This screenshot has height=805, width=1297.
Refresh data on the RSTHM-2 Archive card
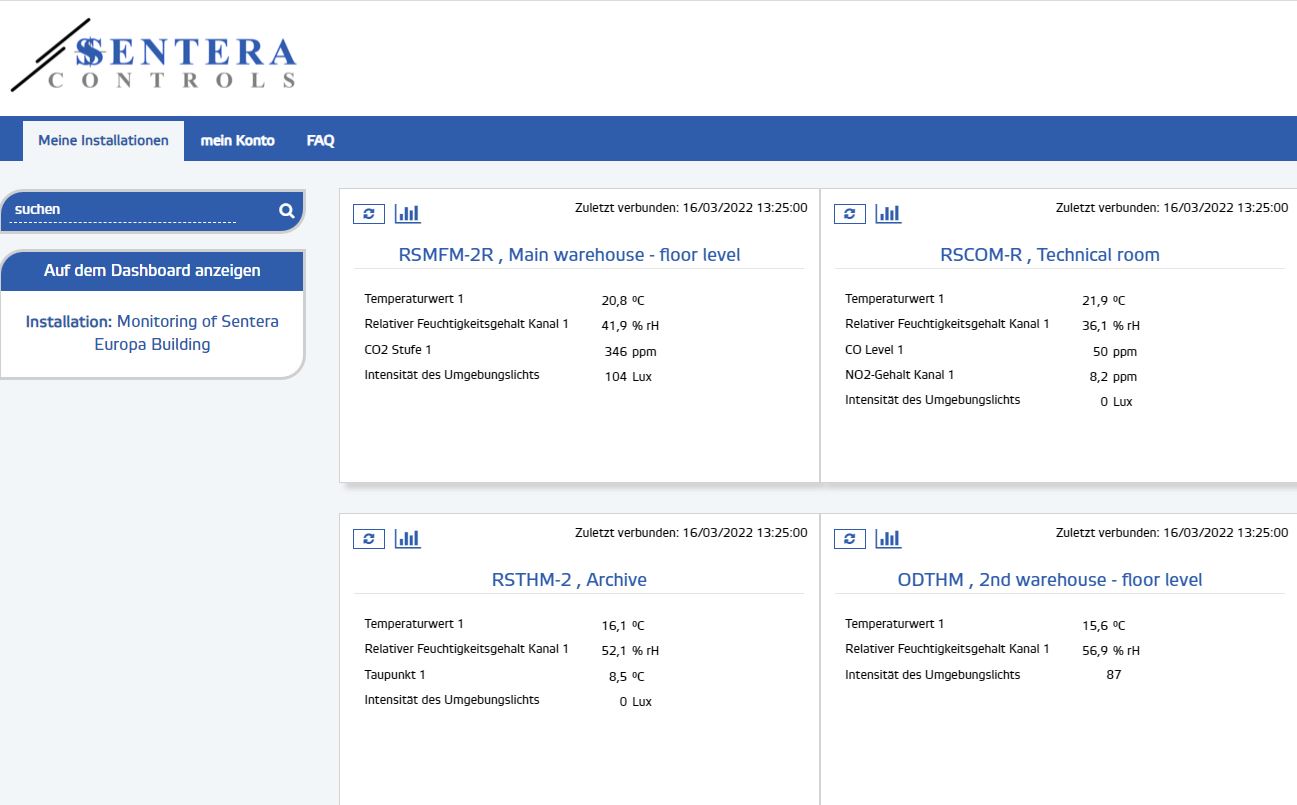click(x=369, y=538)
